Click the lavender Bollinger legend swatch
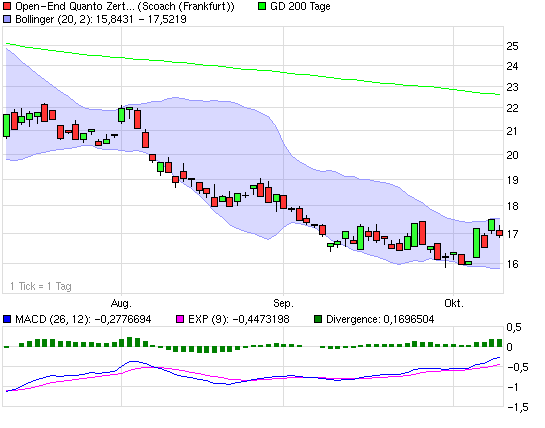545x428 pixels. (7, 19)
